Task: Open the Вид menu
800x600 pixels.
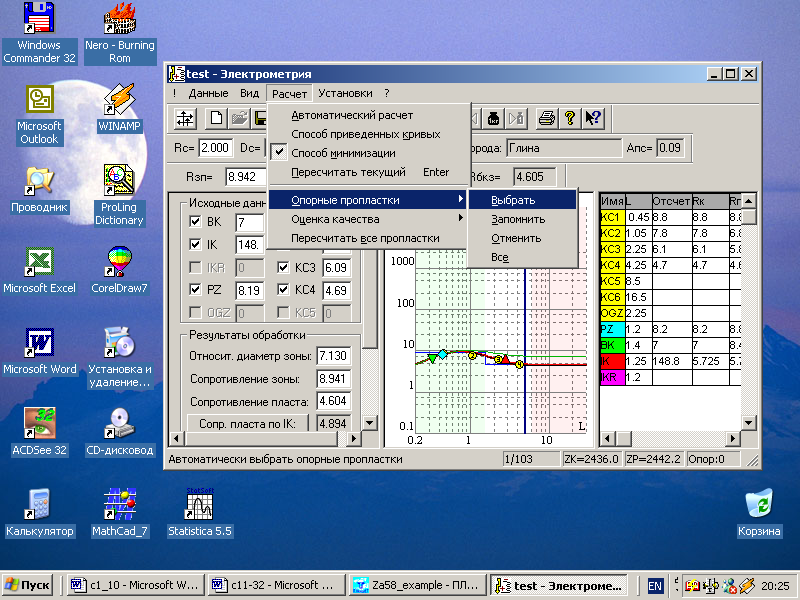Action: point(249,93)
